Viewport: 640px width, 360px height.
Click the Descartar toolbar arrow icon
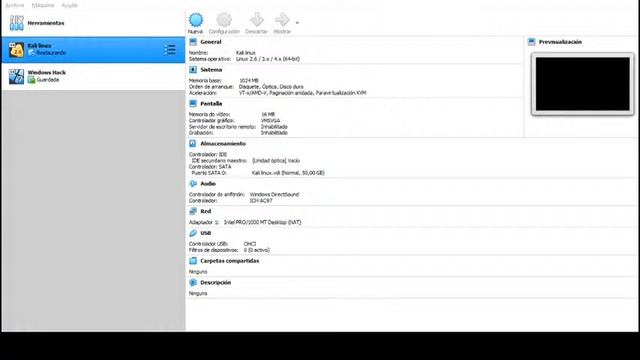[256, 20]
